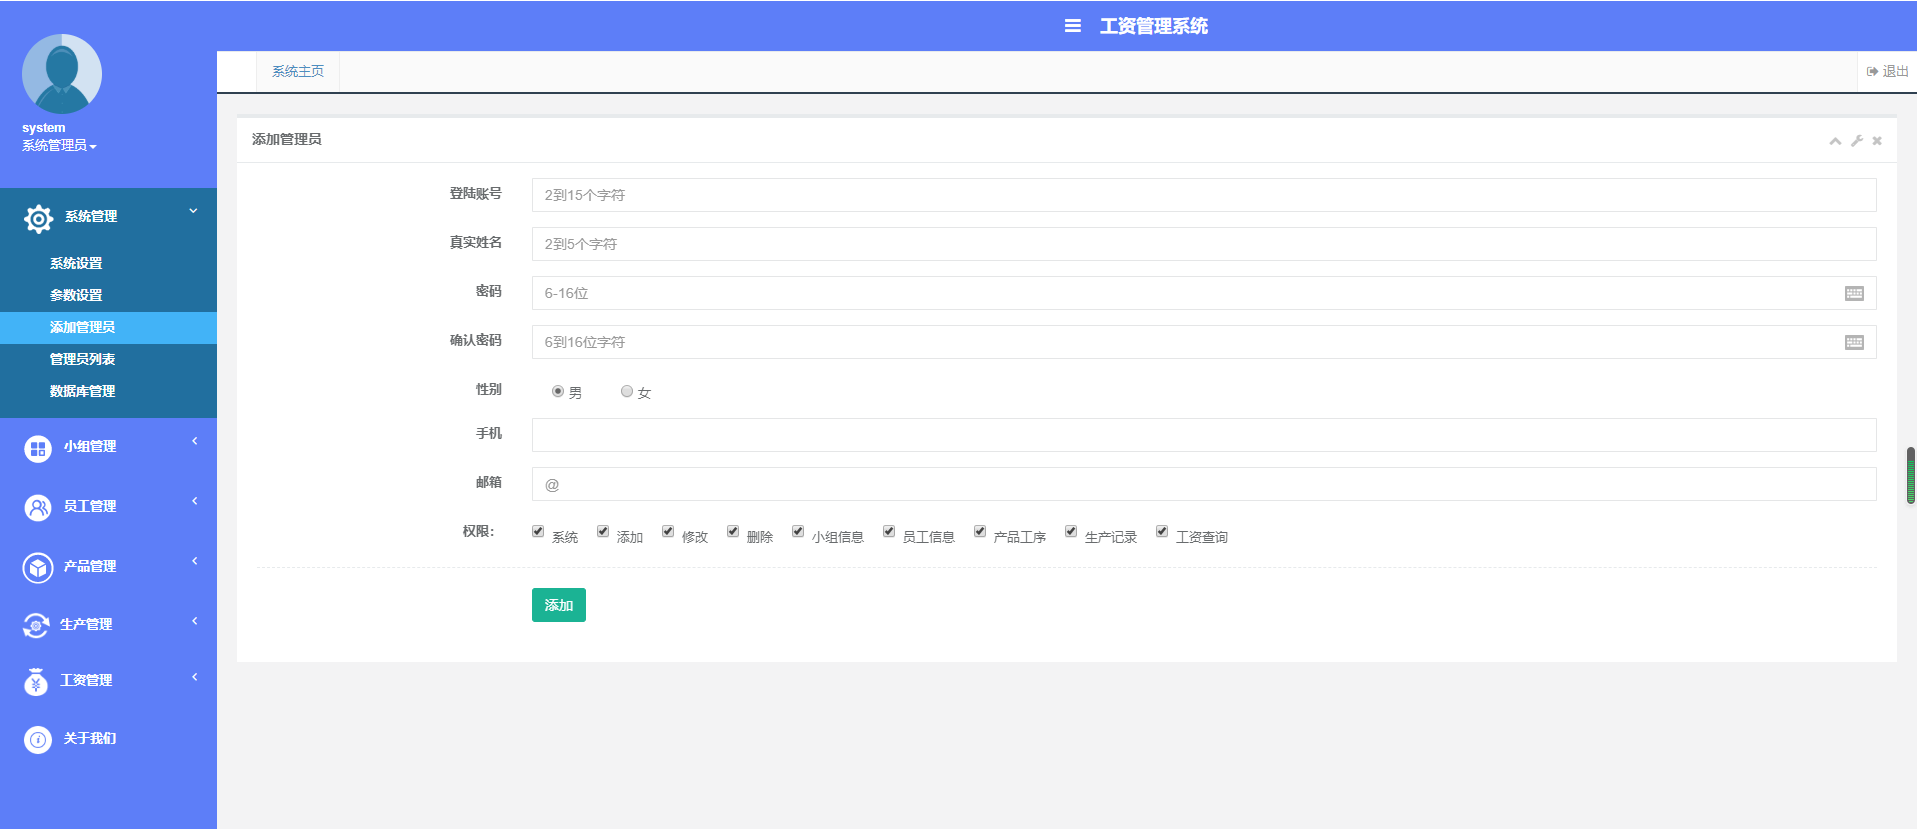The height and width of the screenshot is (829, 1917).
Task: Click the system username text
Action: click(44, 128)
